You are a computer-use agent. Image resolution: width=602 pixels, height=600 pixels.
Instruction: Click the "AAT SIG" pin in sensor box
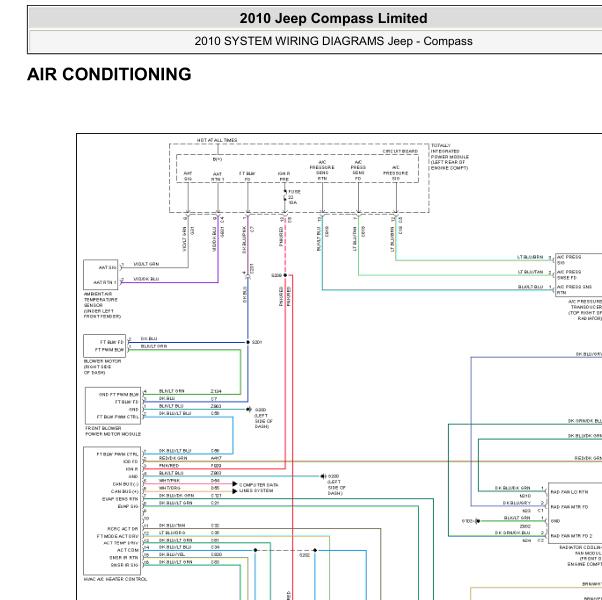pyautogui.click(x=107, y=267)
